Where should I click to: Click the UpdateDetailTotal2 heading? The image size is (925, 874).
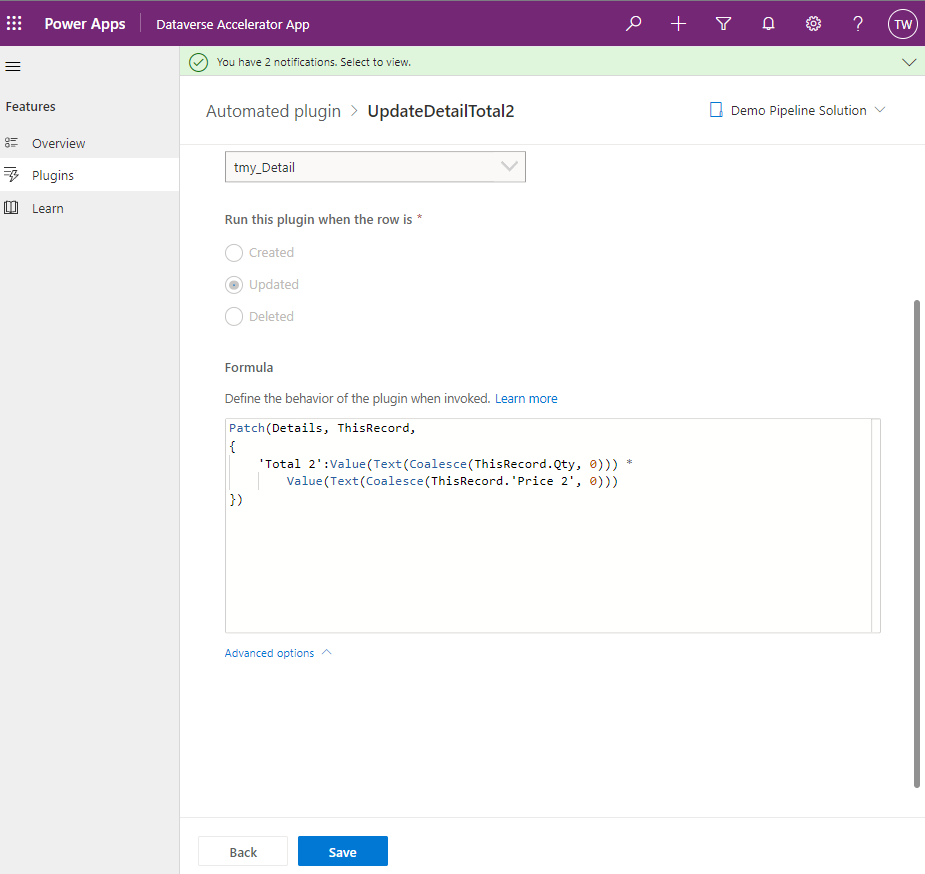point(441,111)
